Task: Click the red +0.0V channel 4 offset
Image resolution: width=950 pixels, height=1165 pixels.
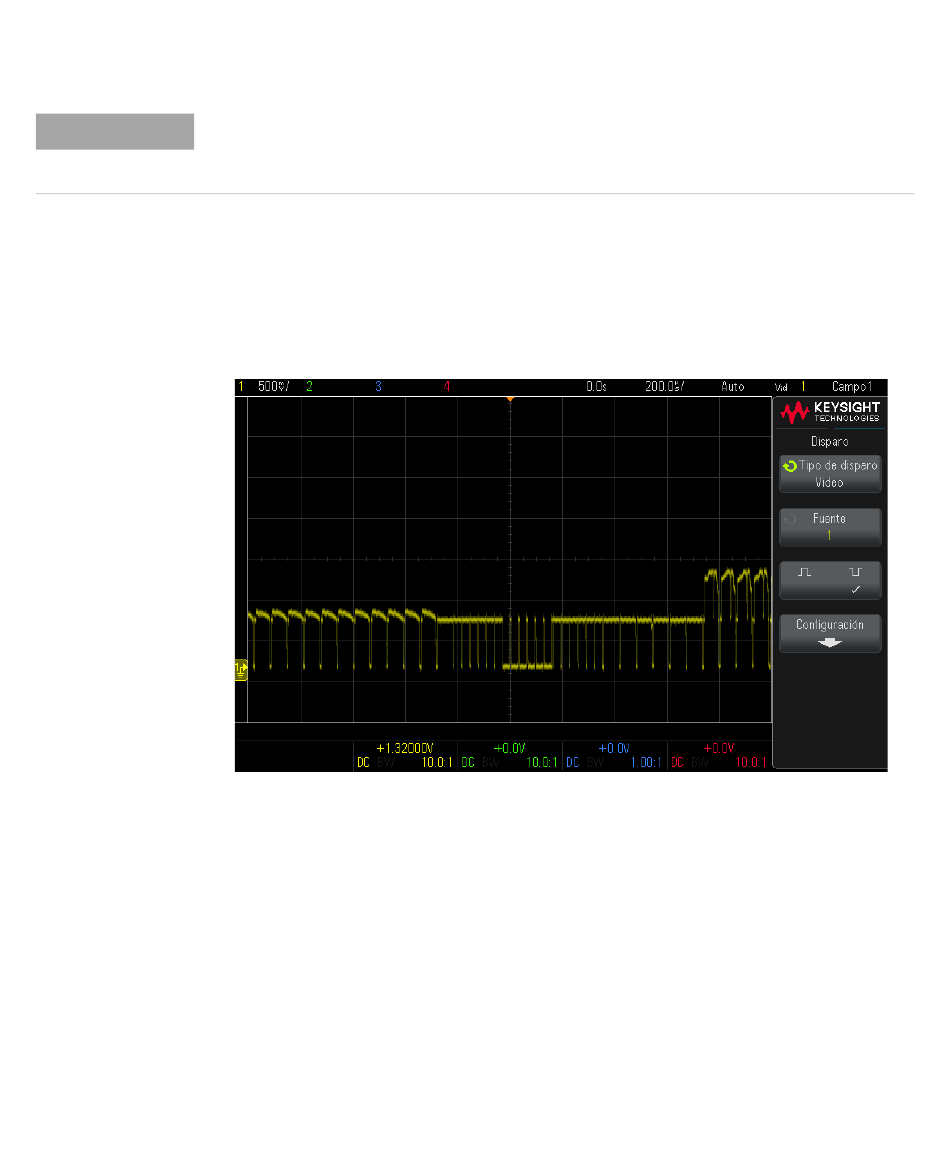Action: click(719, 748)
